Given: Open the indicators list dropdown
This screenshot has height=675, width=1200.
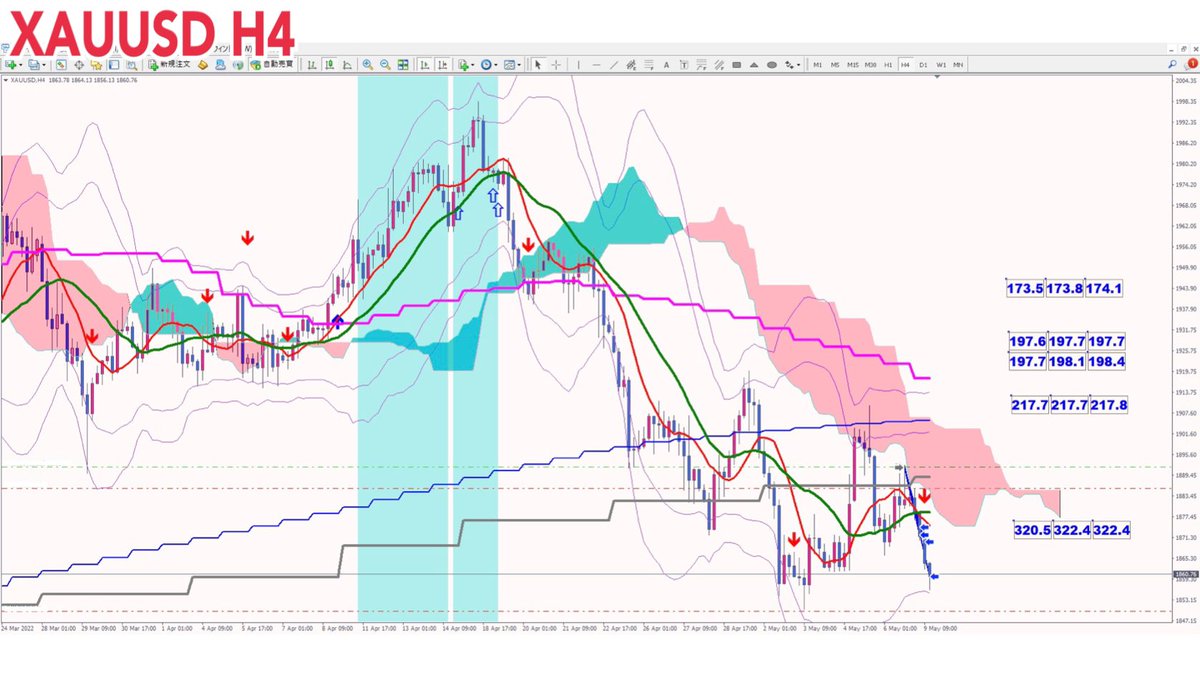Looking at the screenshot, I should [x=465, y=65].
